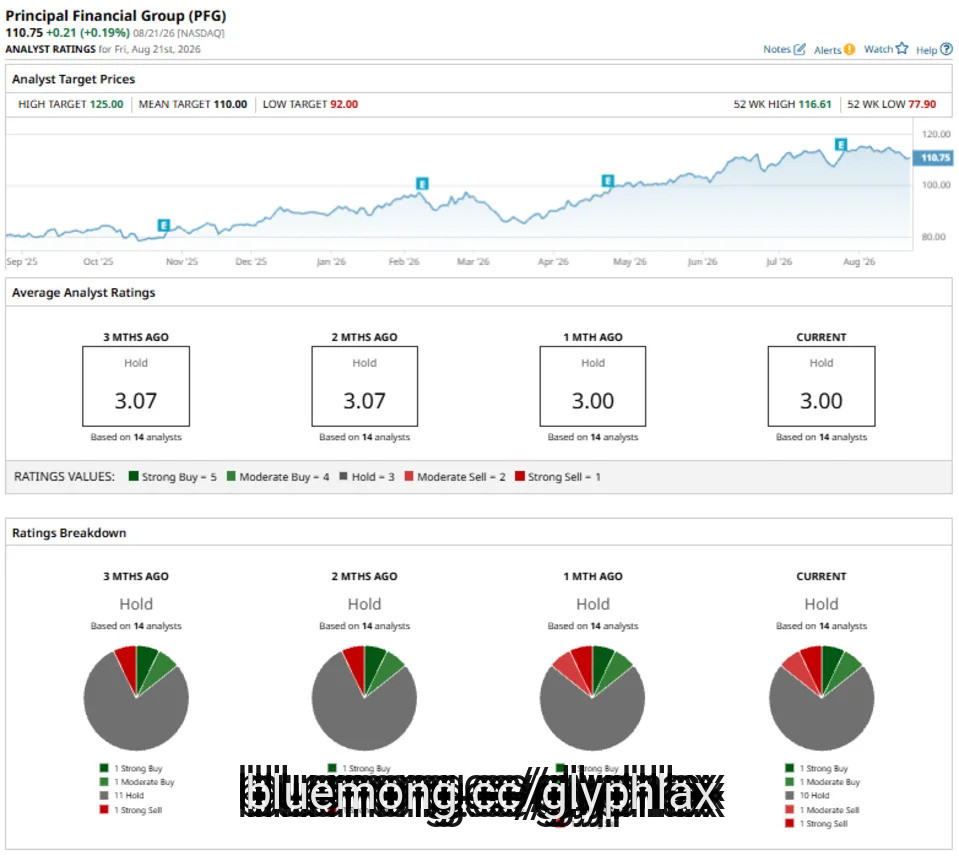Click '1 Moderate Sell' legend entry under CURRENT
959x861 pixels.
(823, 810)
